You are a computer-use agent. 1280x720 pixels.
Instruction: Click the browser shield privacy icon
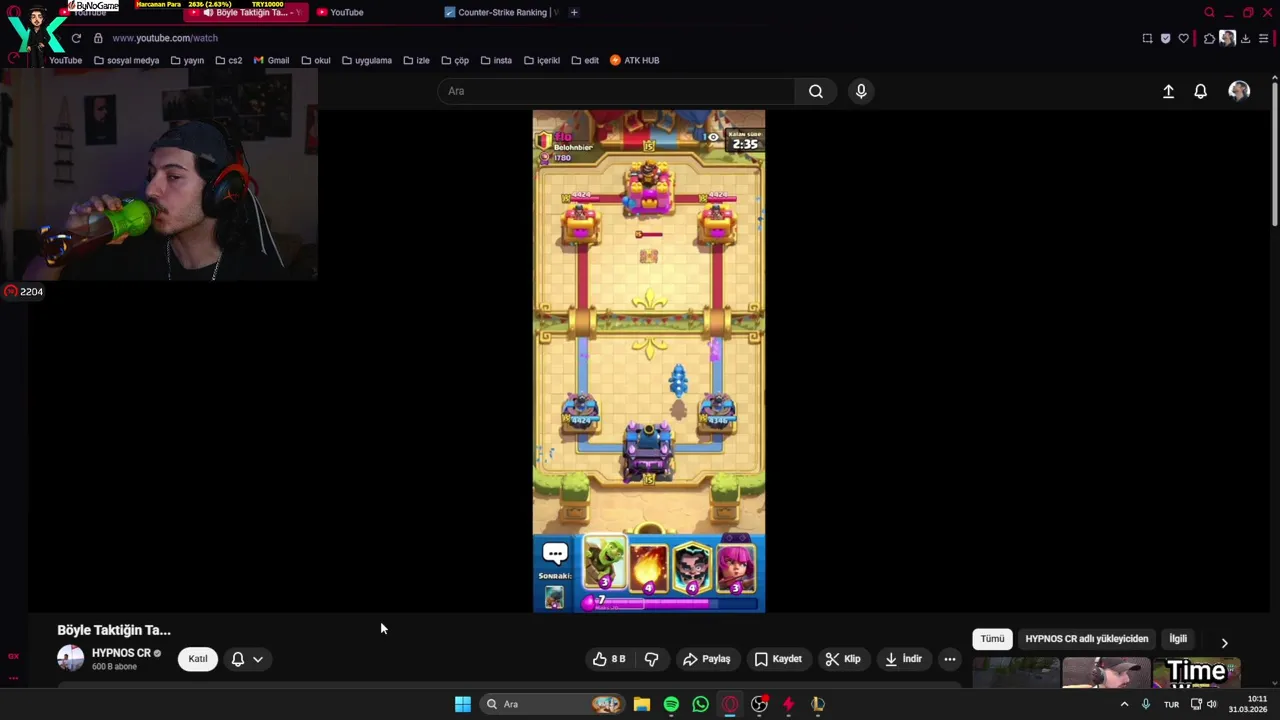click(1165, 38)
